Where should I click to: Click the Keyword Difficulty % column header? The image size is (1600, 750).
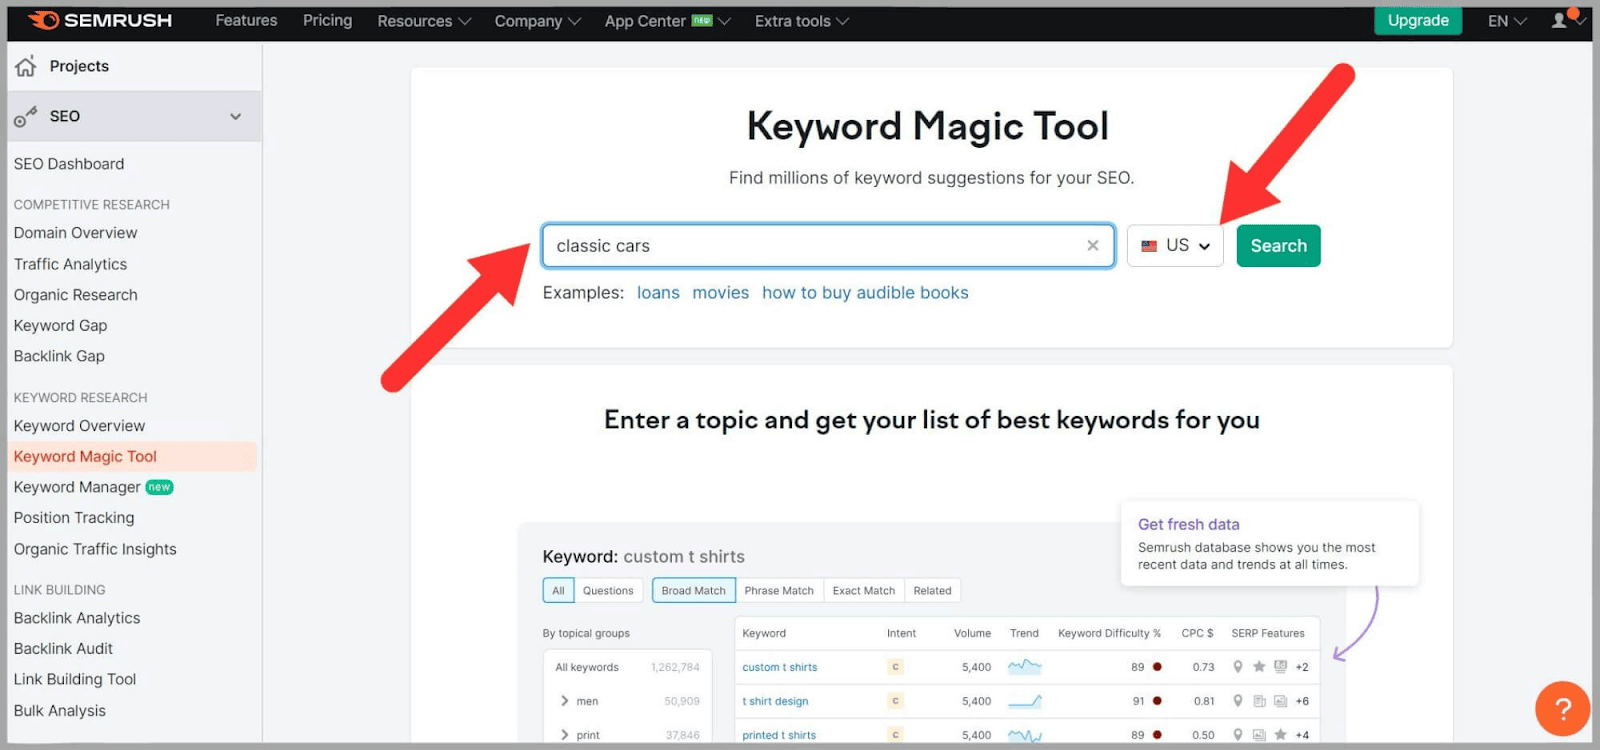tap(1109, 633)
